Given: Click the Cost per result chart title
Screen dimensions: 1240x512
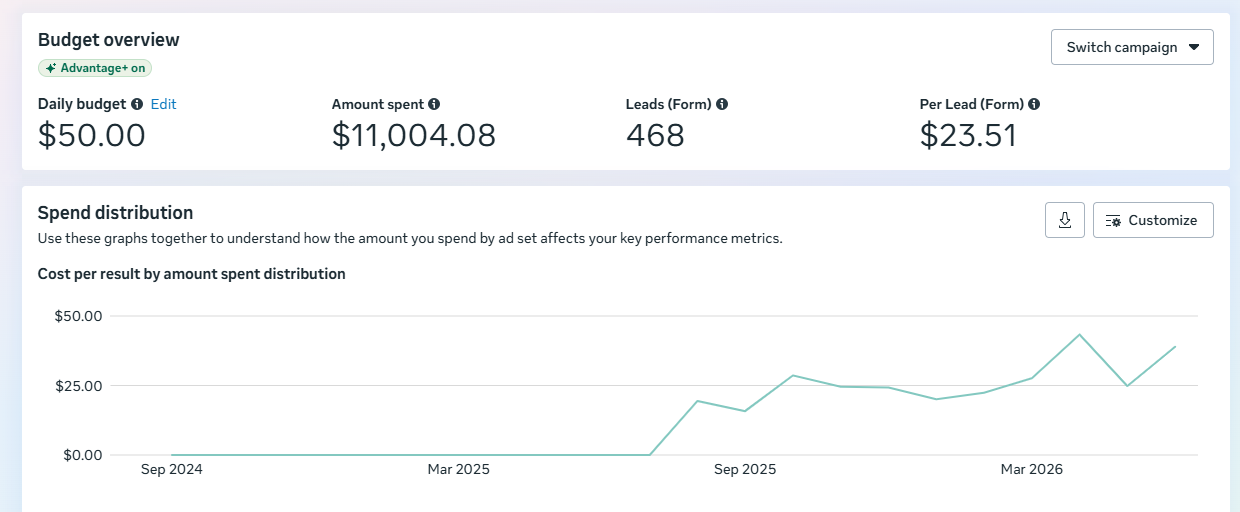Looking at the screenshot, I should [192, 274].
